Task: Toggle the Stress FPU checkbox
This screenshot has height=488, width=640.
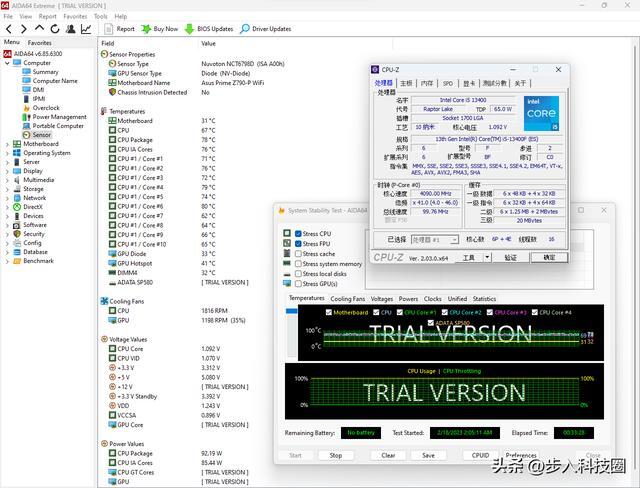Action: pos(298,244)
